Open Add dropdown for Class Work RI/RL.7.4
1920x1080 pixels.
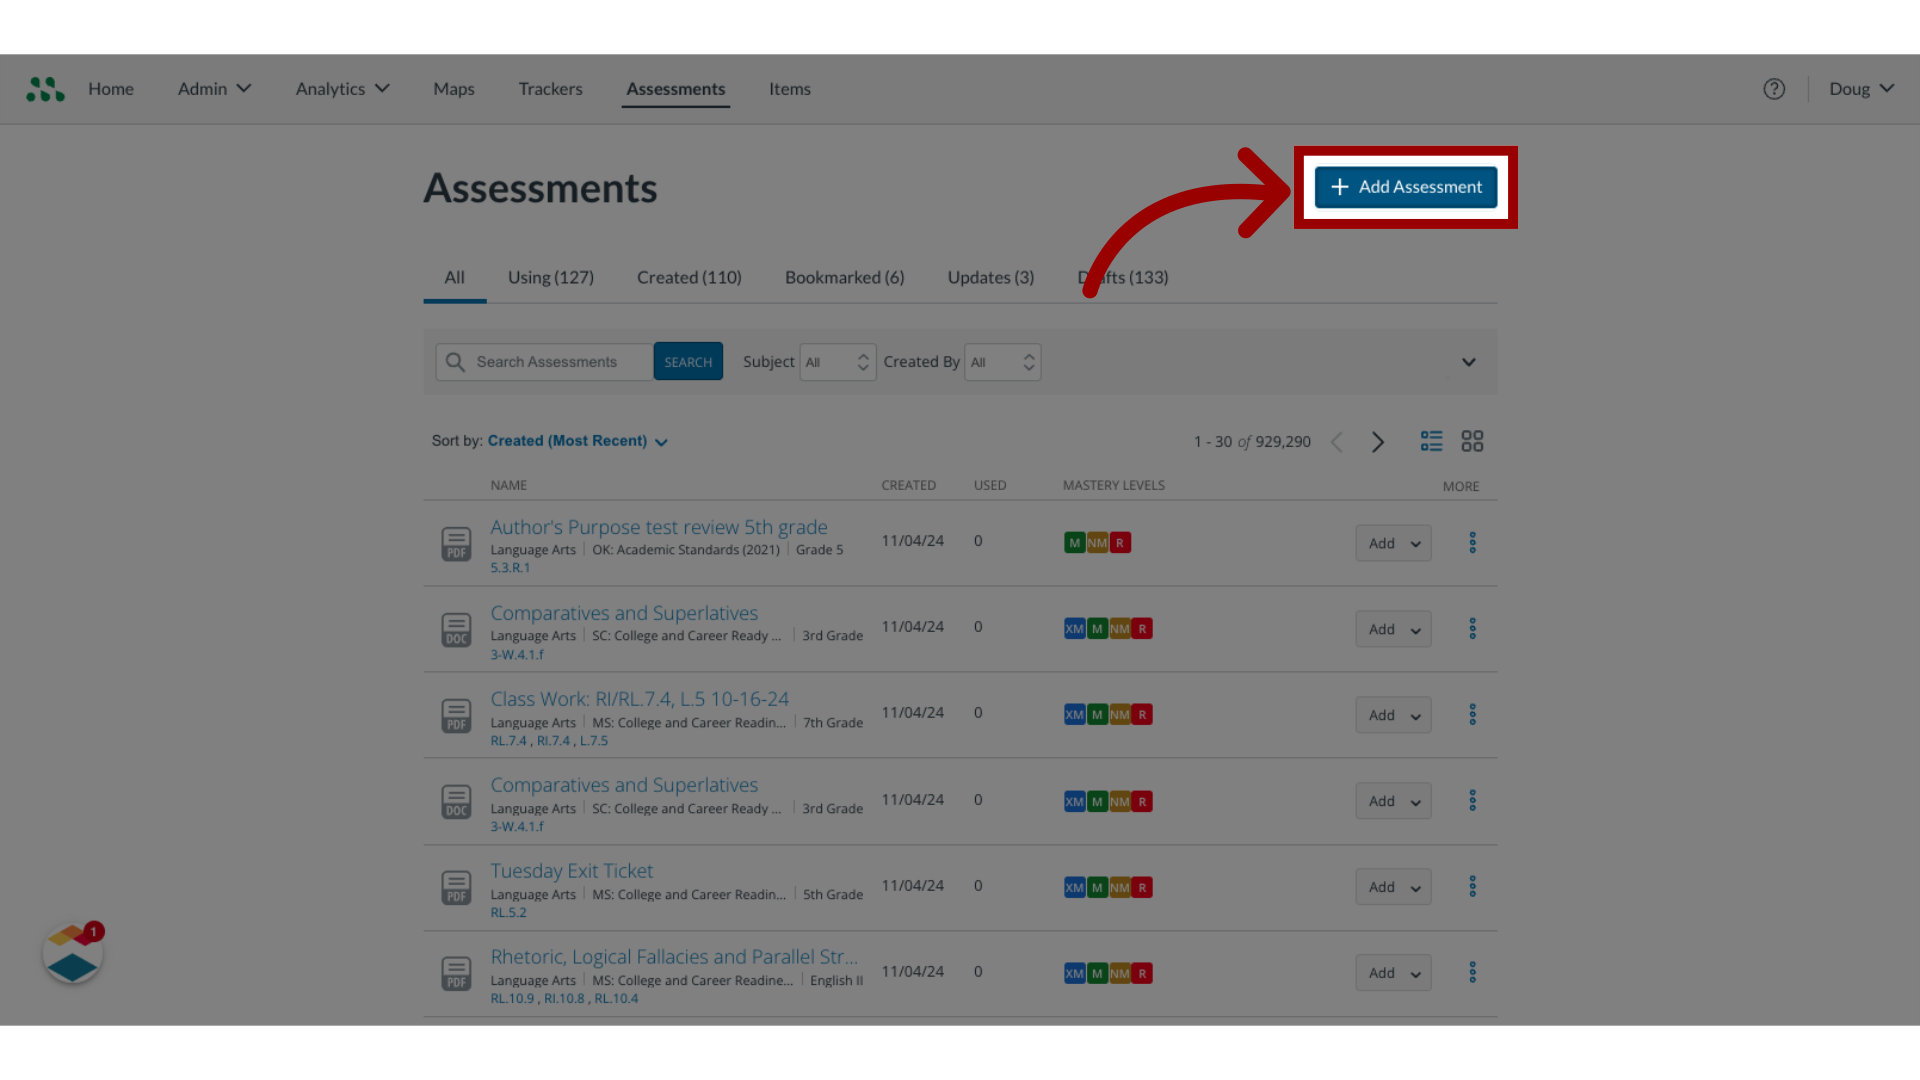tap(1393, 715)
